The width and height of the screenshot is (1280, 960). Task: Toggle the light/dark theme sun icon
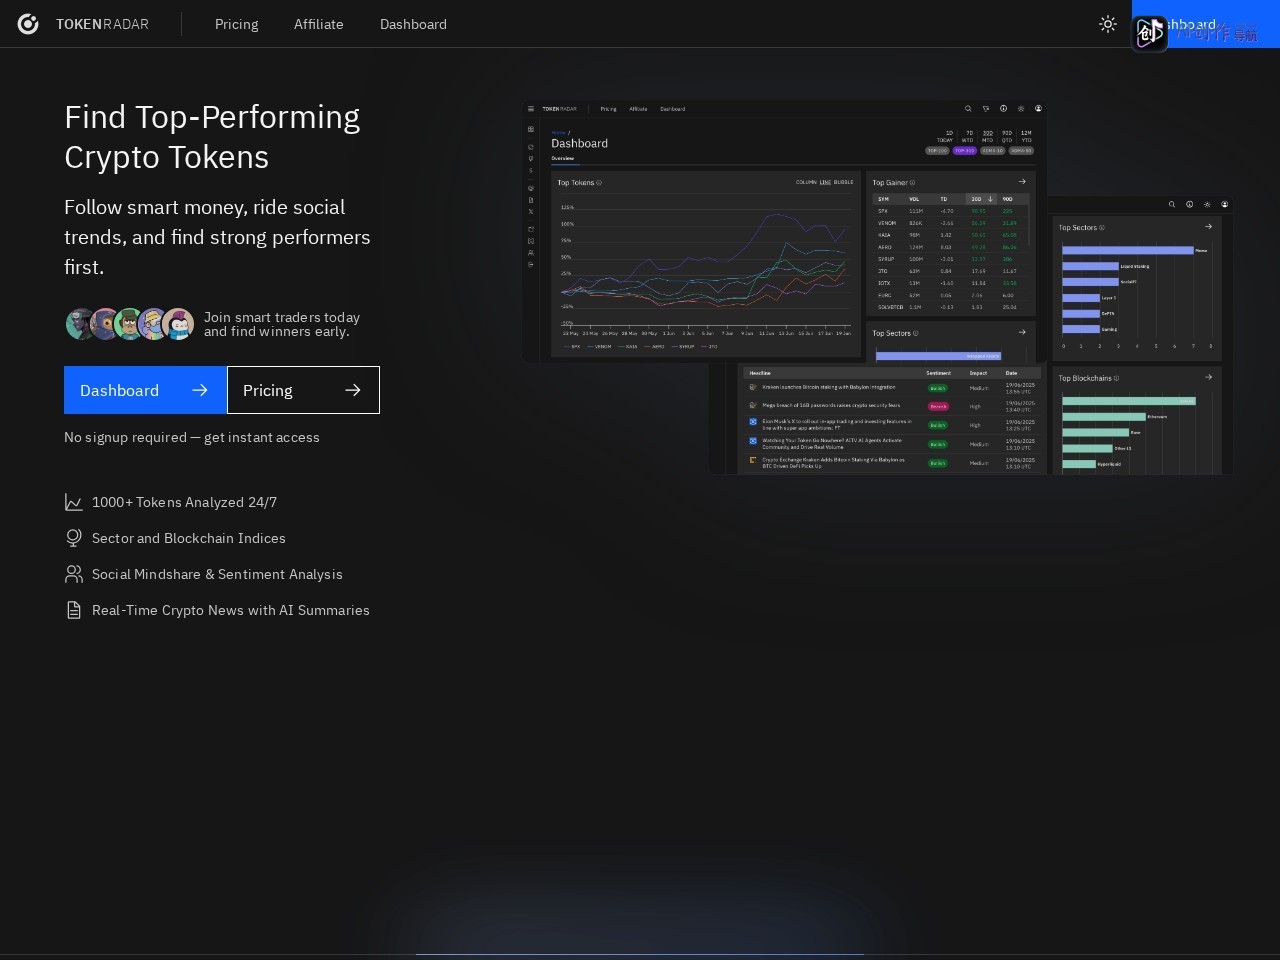point(1107,24)
